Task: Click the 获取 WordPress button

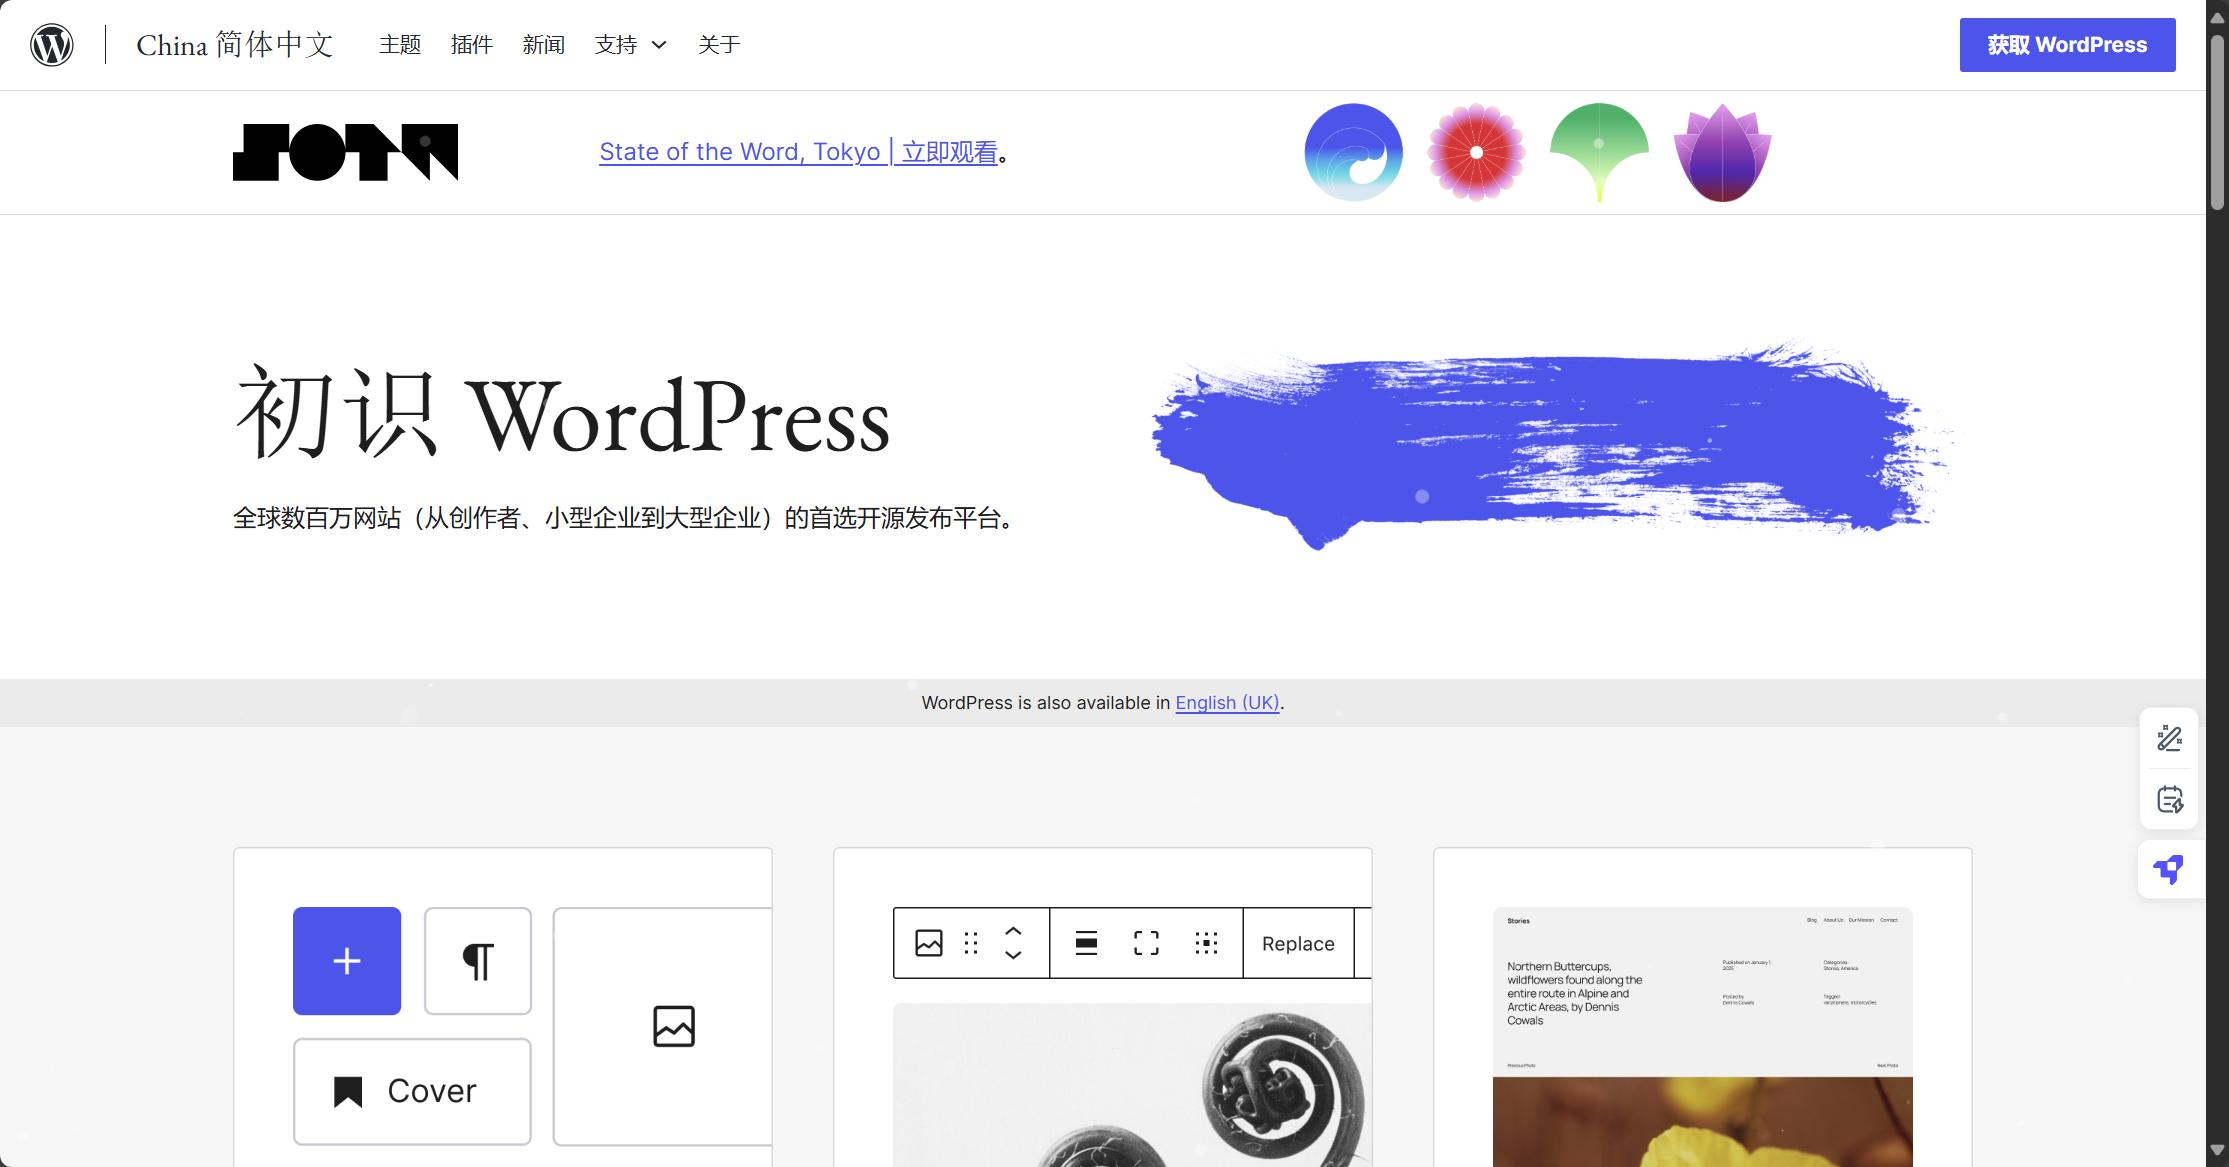Action: 2066,44
